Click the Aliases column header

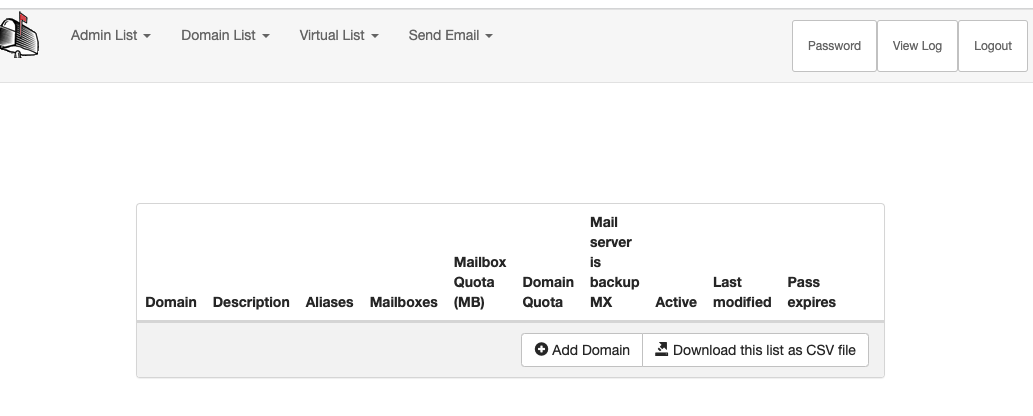tap(329, 302)
